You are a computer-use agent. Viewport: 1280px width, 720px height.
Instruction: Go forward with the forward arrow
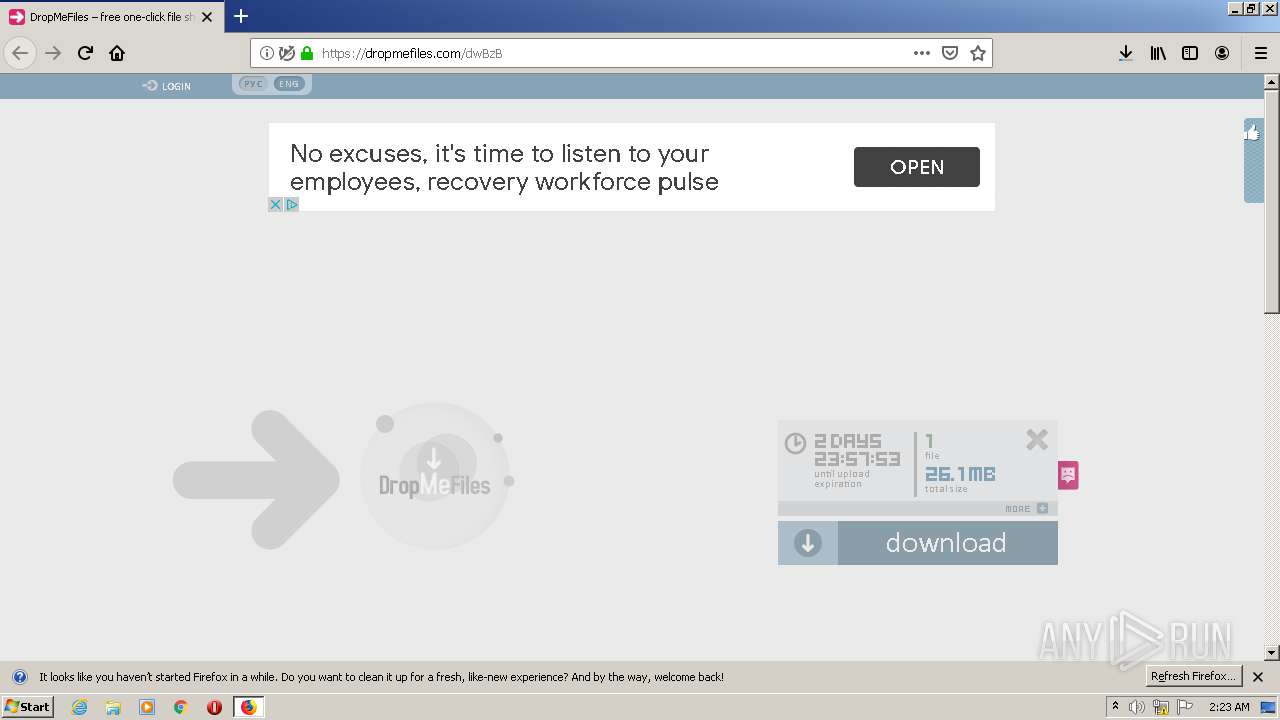pos(53,53)
